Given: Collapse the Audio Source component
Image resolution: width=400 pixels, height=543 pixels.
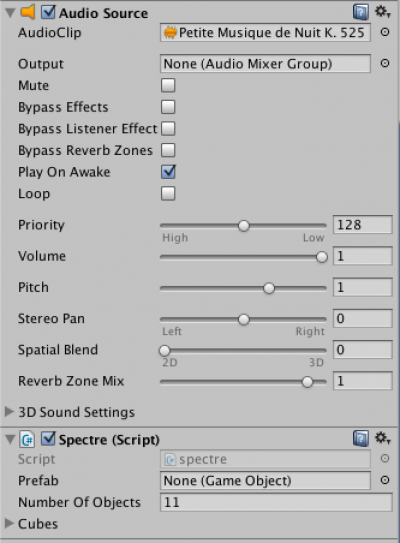Looking at the screenshot, I should coord(10,13).
